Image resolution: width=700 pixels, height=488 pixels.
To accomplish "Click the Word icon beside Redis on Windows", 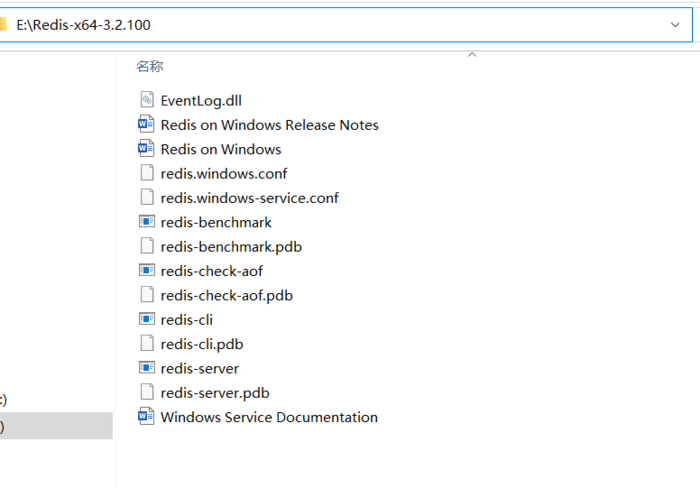I will [146, 148].
